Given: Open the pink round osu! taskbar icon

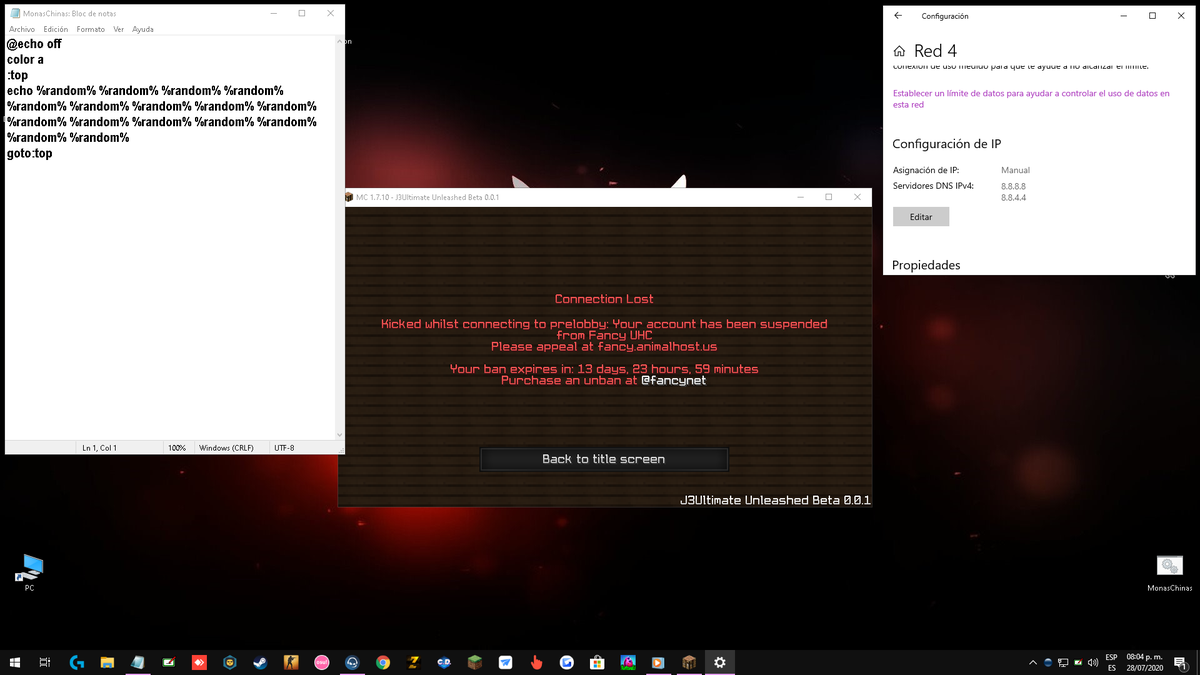Looking at the screenshot, I should click(321, 662).
